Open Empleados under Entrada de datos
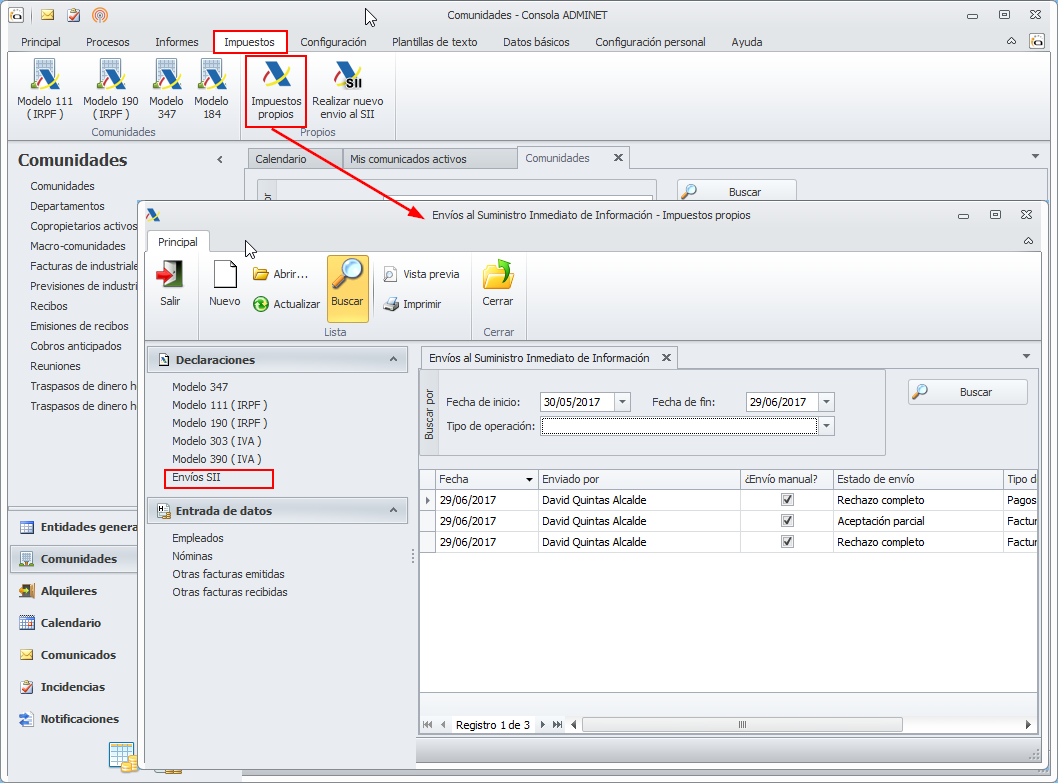The image size is (1058, 783). [198, 538]
